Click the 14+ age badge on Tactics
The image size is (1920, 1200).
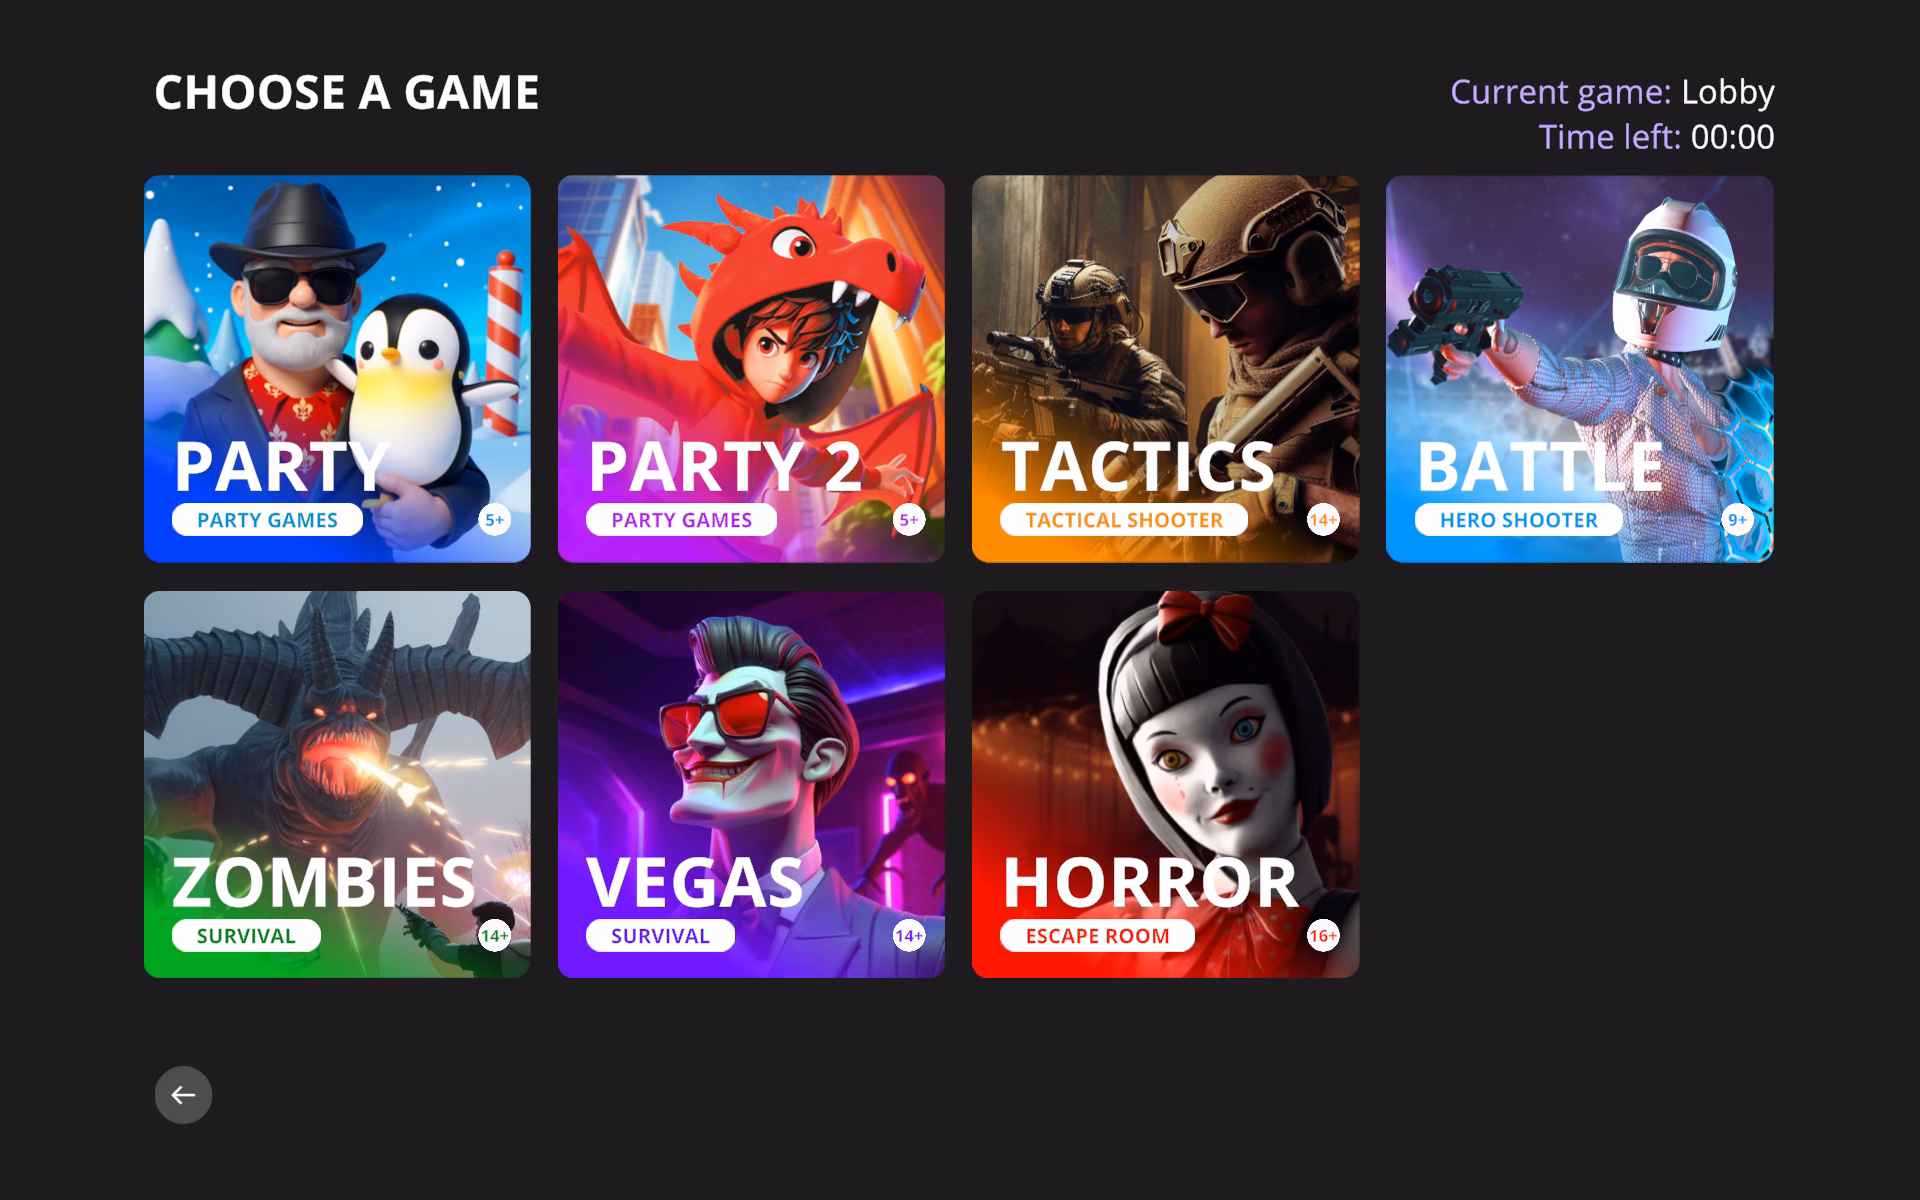coord(1322,520)
